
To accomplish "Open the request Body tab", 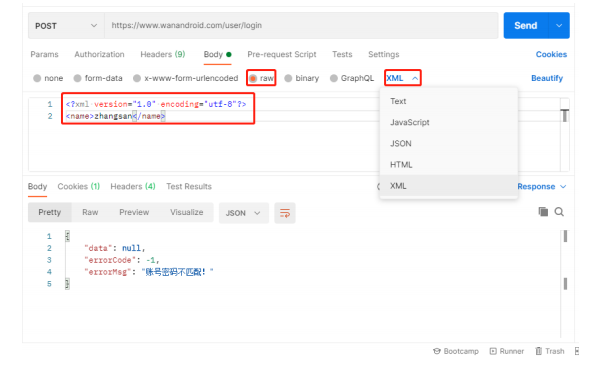I will [x=217, y=54].
